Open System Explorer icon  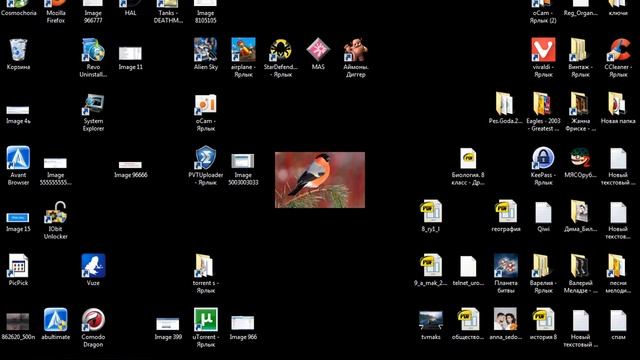(93, 104)
